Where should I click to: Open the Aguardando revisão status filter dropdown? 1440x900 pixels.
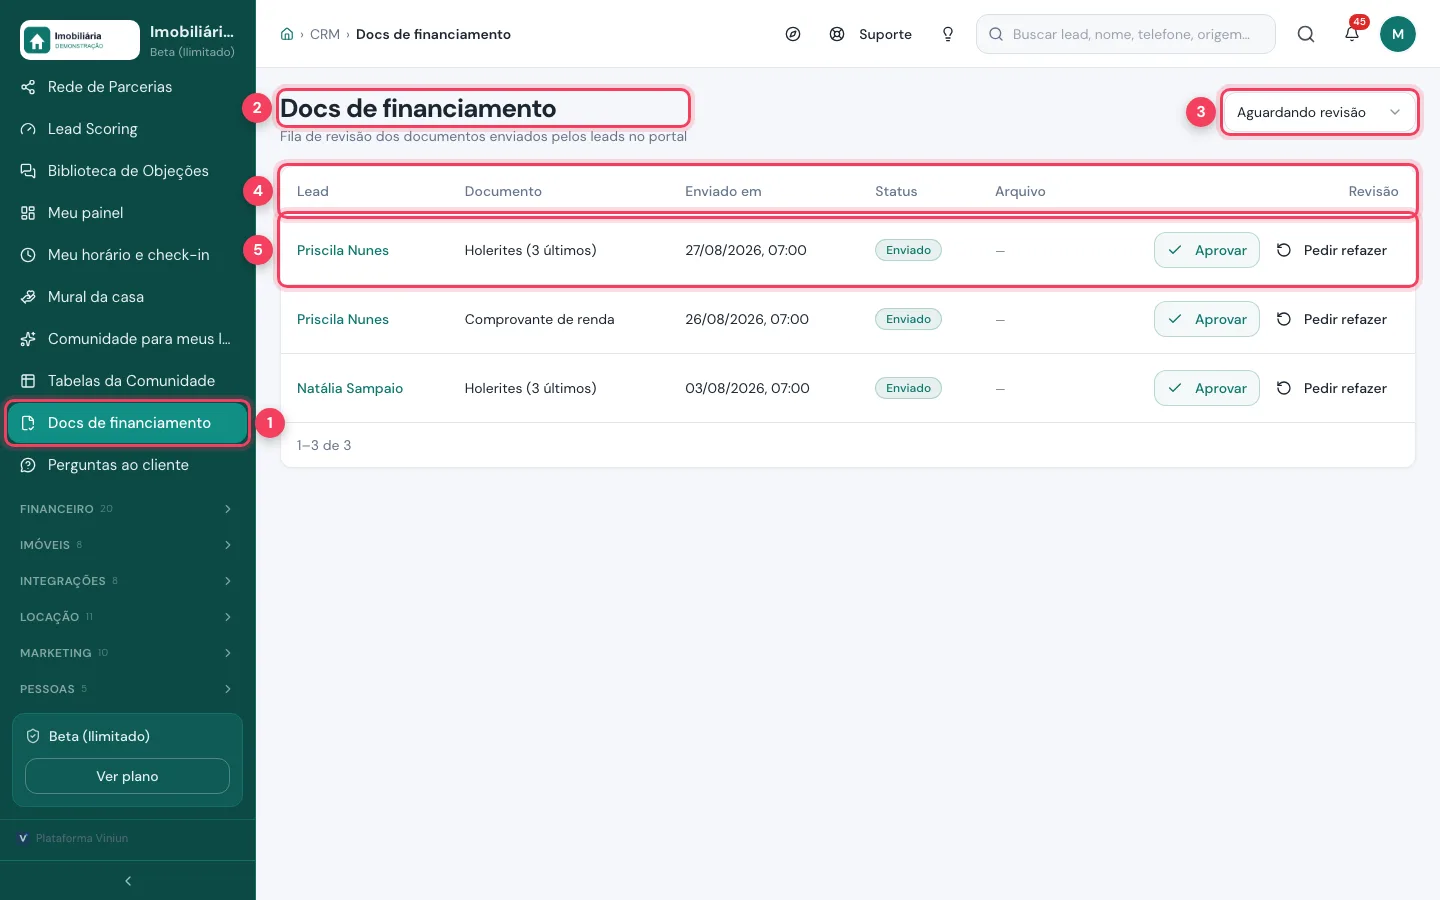pos(1319,112)
